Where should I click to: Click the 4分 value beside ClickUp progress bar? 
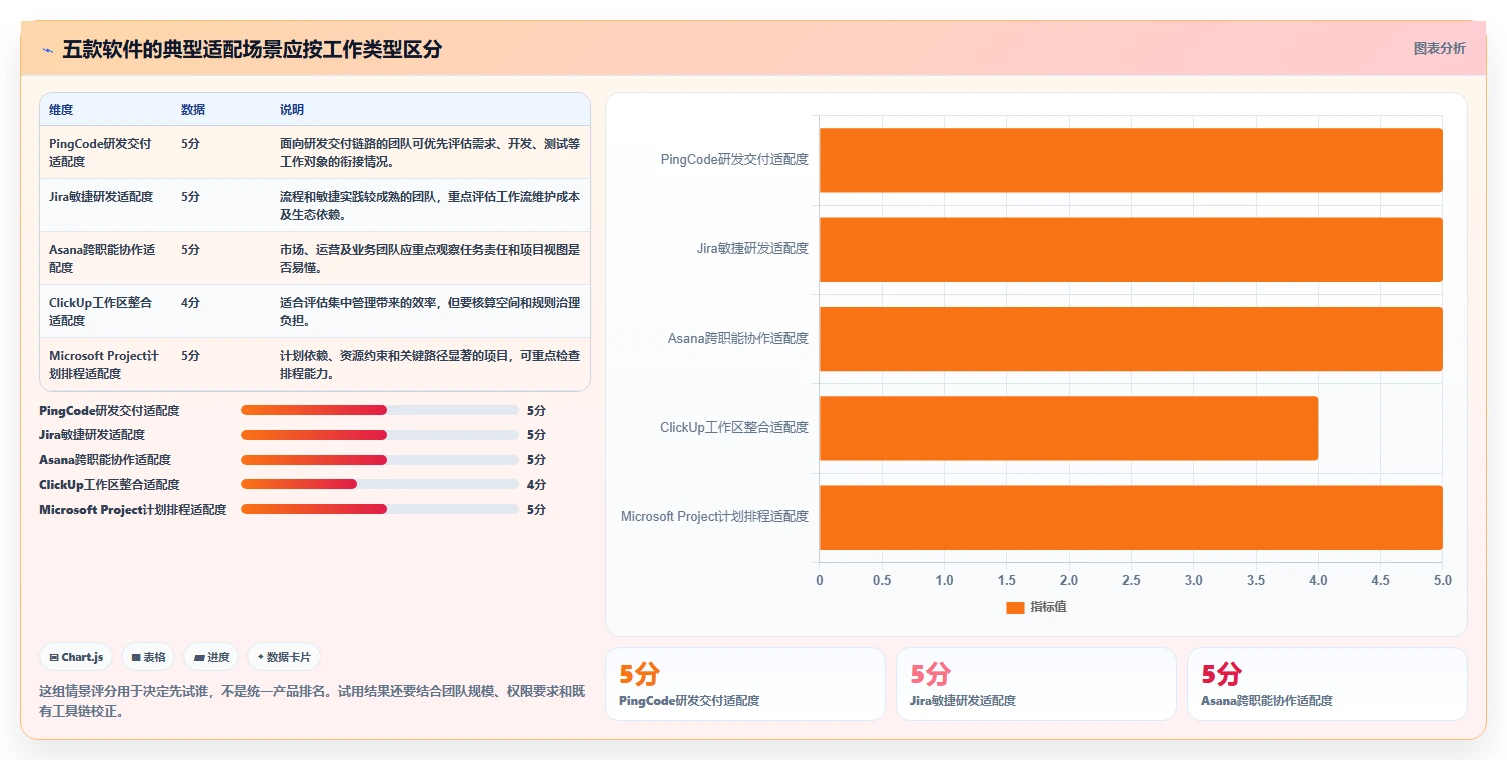pyautogui.click(x=536, y=484)
